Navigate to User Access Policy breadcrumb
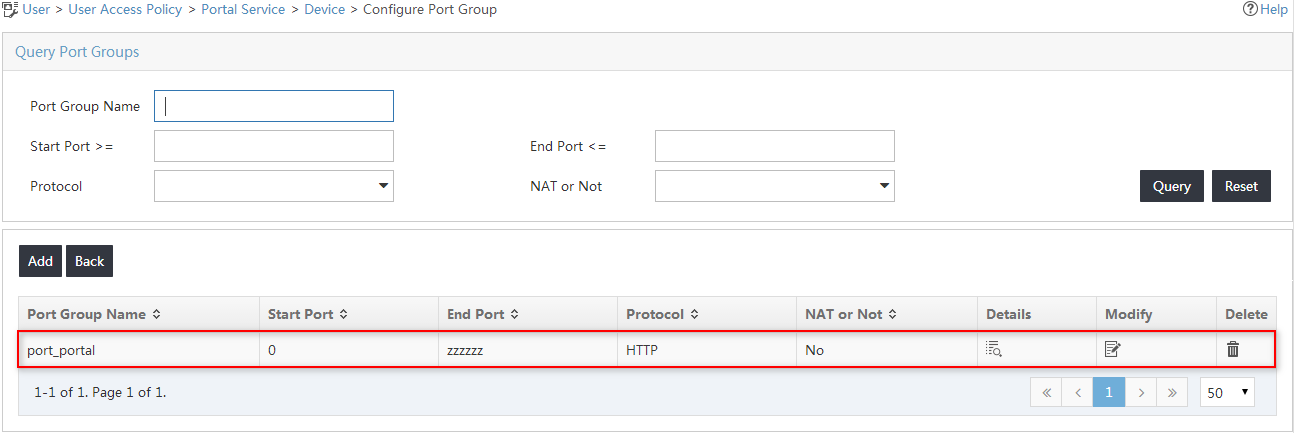The height and width of the screenshot is (433, 1294). click(125, 9)
